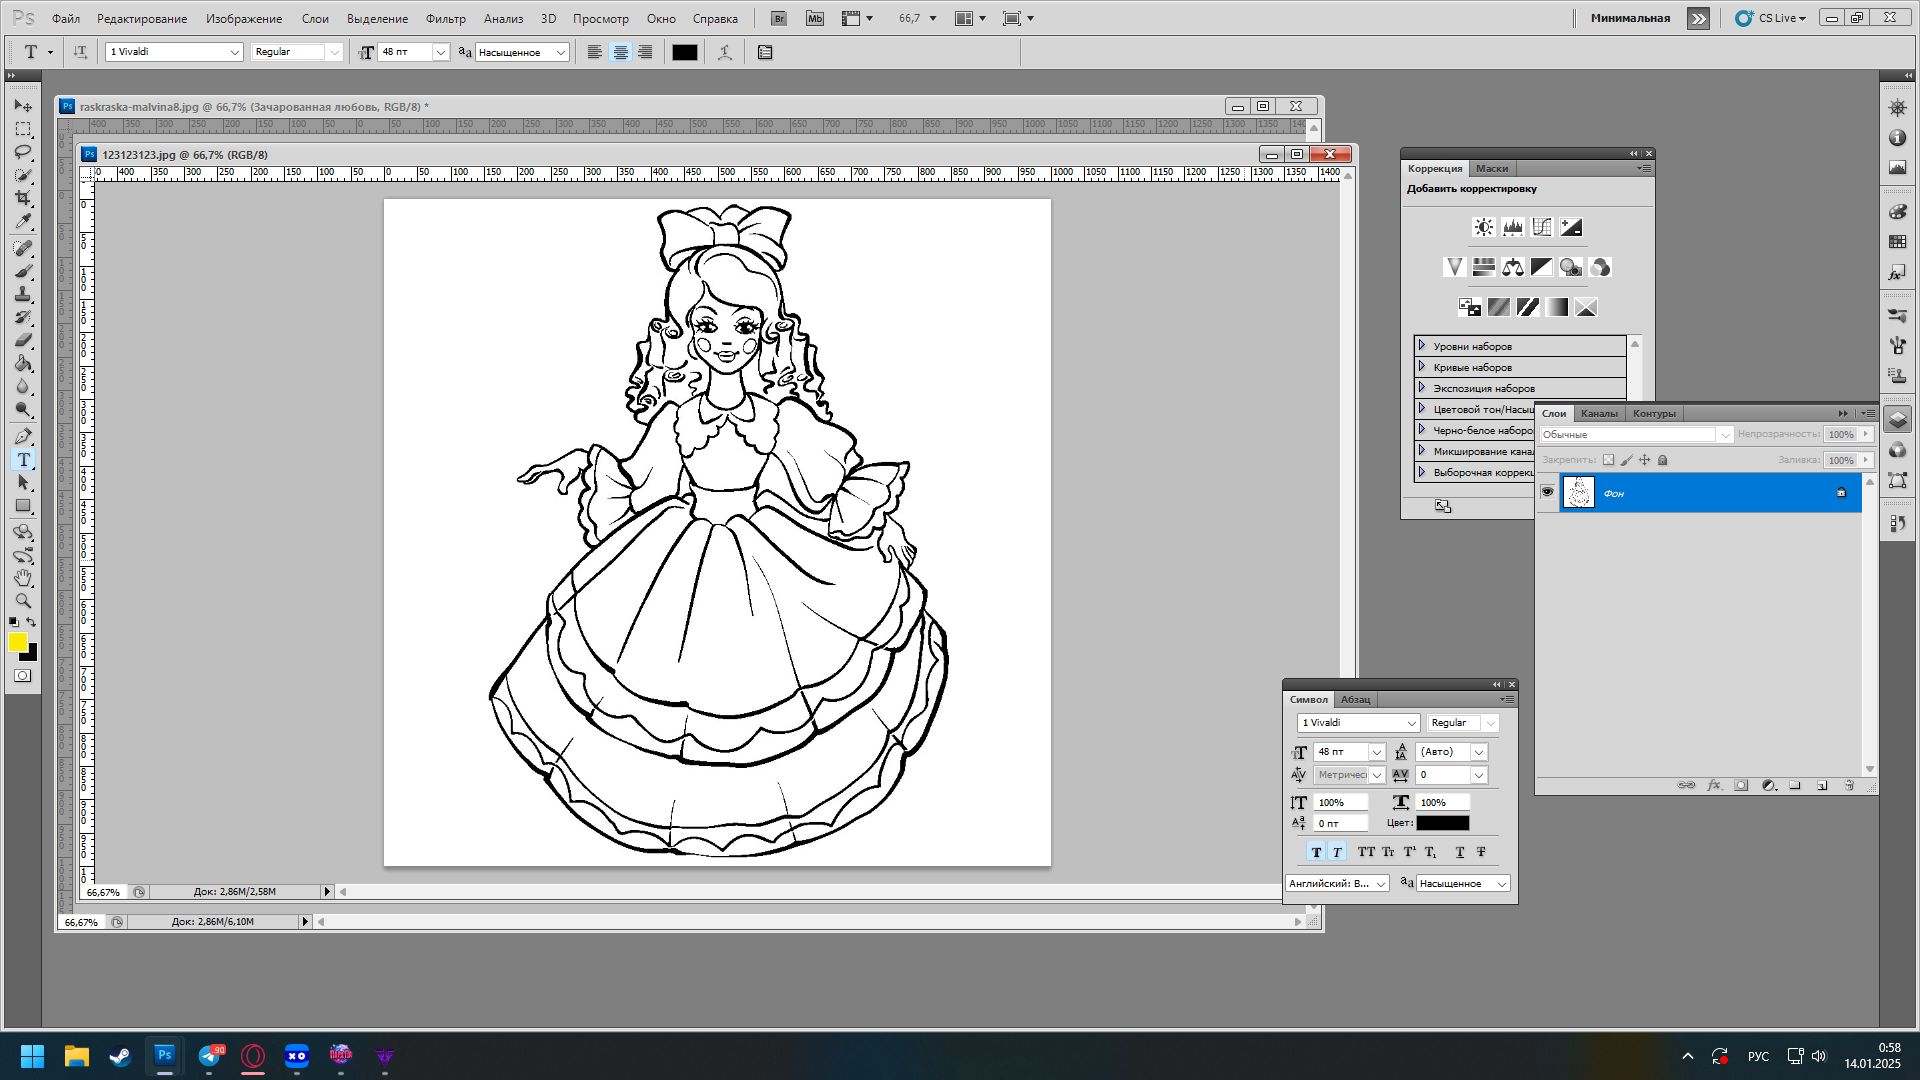The height and width of the screenshot is (1080, 1920).
Task: Open the Фильтр menu
Action: 445,18
